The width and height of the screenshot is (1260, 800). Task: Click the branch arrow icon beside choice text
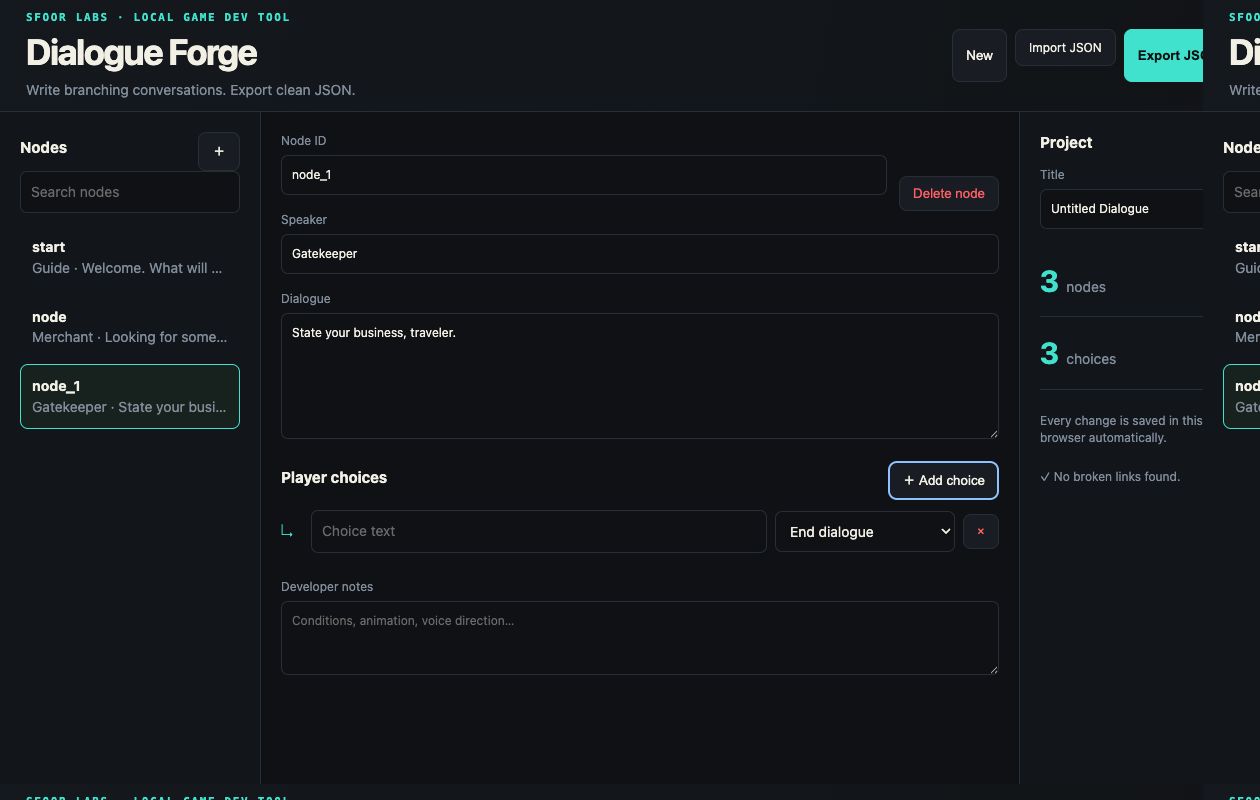coord(287,531)
